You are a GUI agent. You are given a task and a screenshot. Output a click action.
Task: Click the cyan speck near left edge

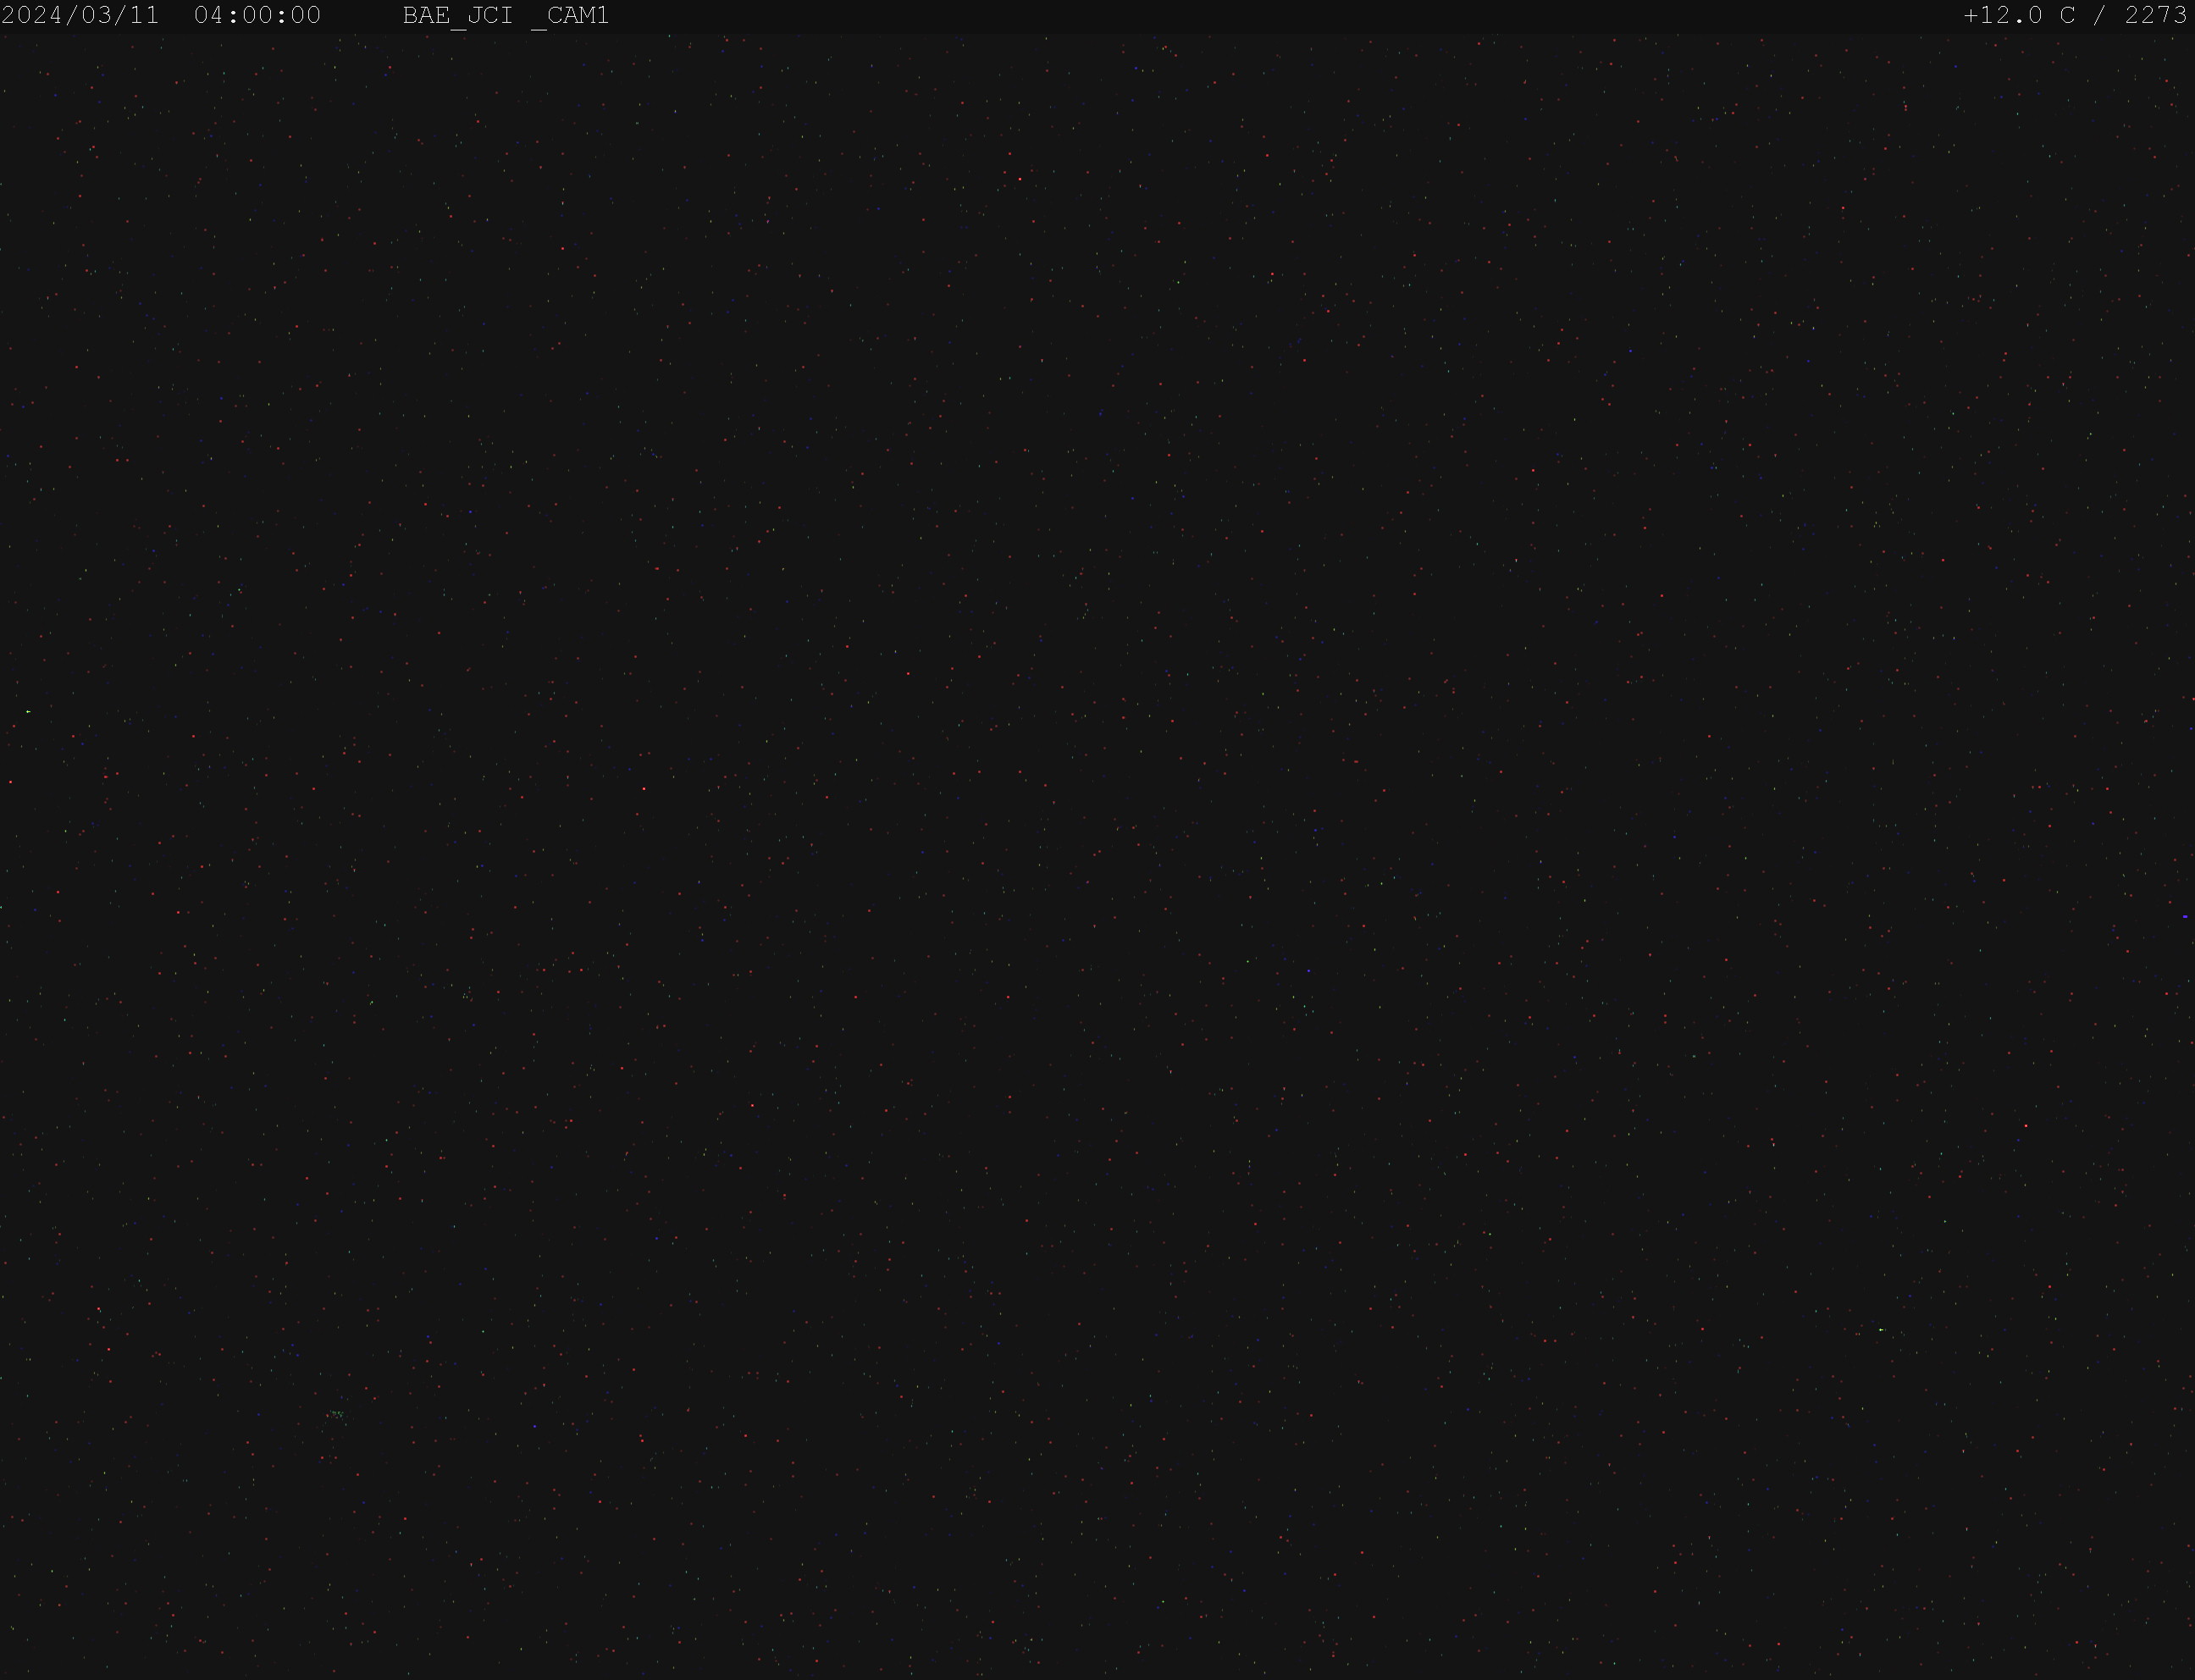pos(28,711)
